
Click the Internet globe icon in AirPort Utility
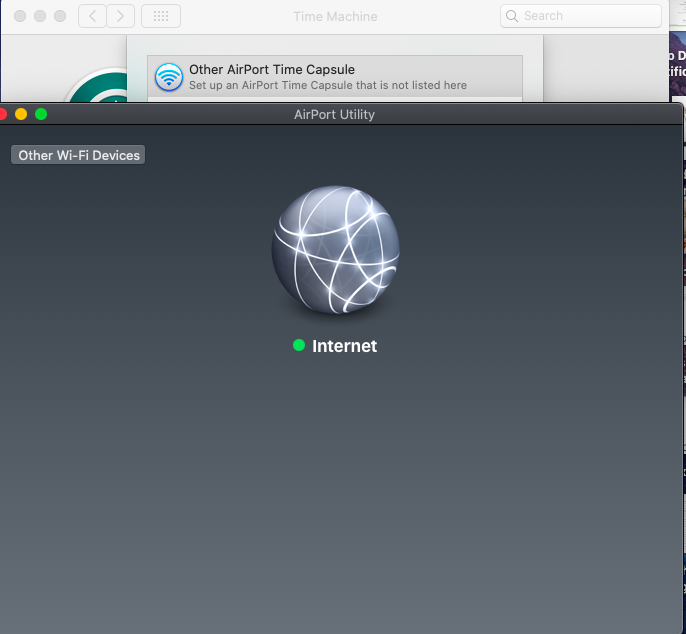point(335,249)
